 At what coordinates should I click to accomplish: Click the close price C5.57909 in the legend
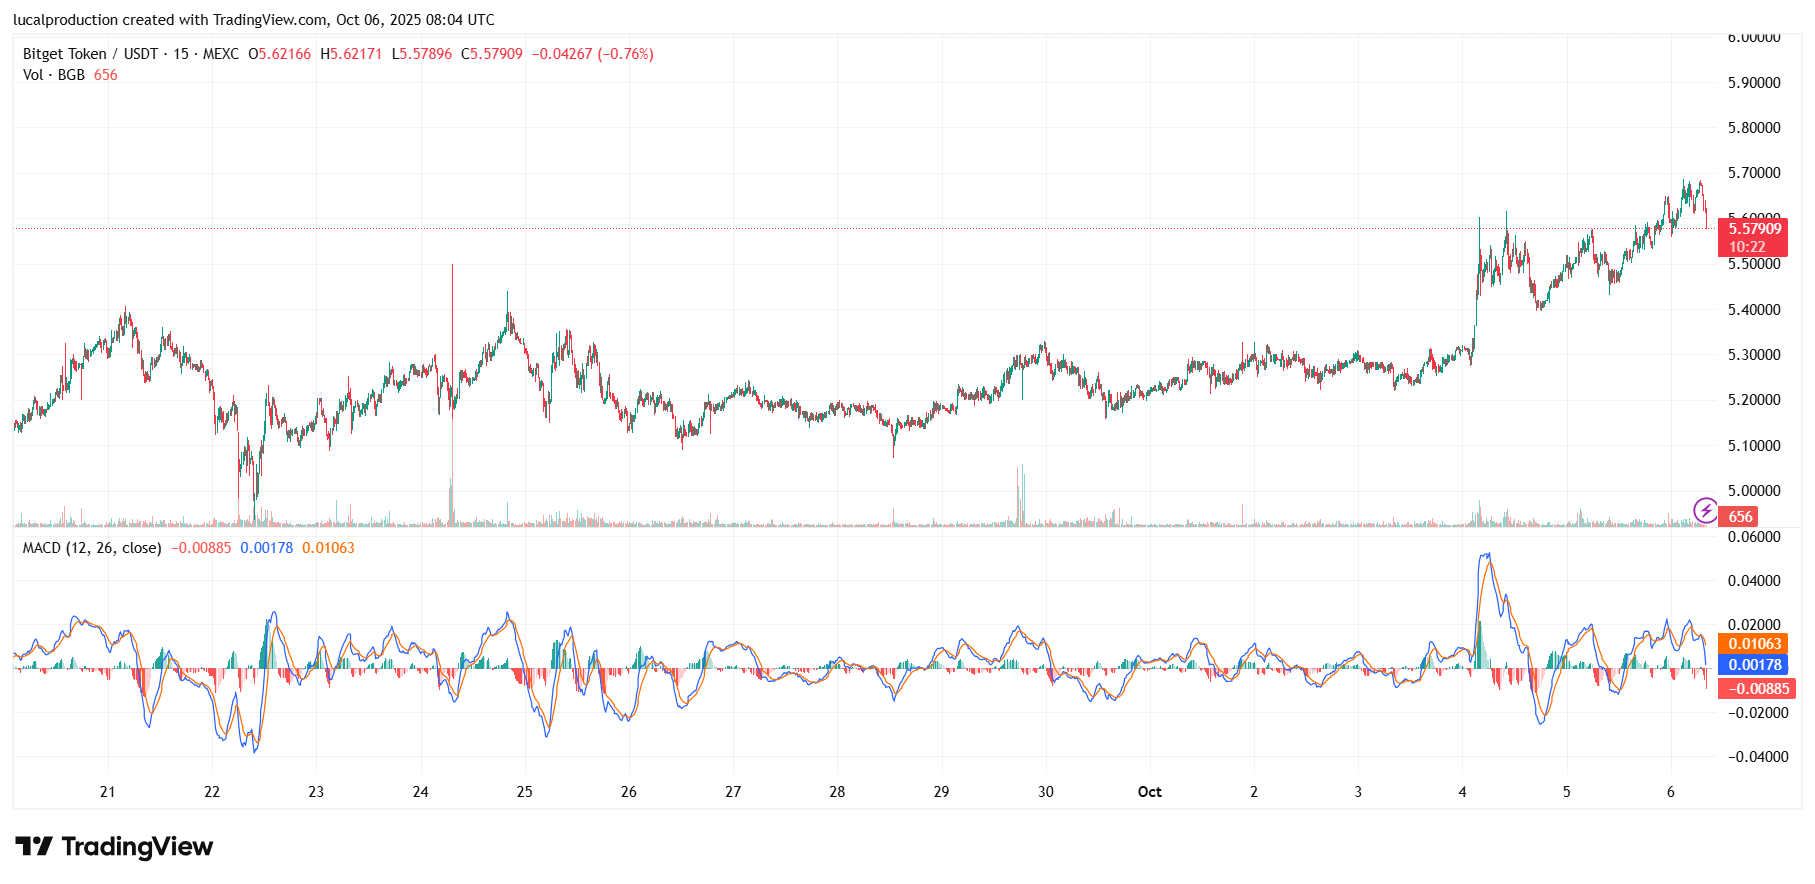coord(492,54)
